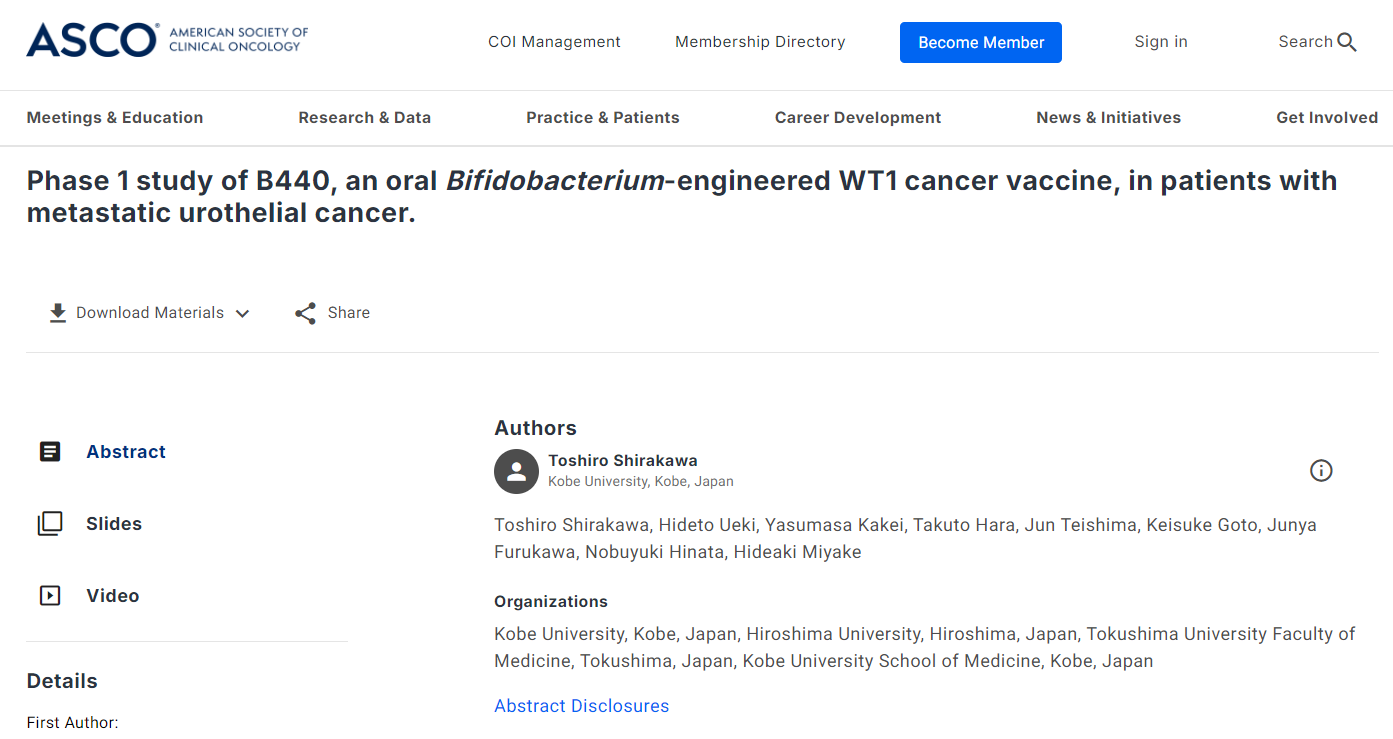Click the download arrow icon
Image resolution: width=1393 pixels, height=739 pixels.
click(x=58, y=313)
